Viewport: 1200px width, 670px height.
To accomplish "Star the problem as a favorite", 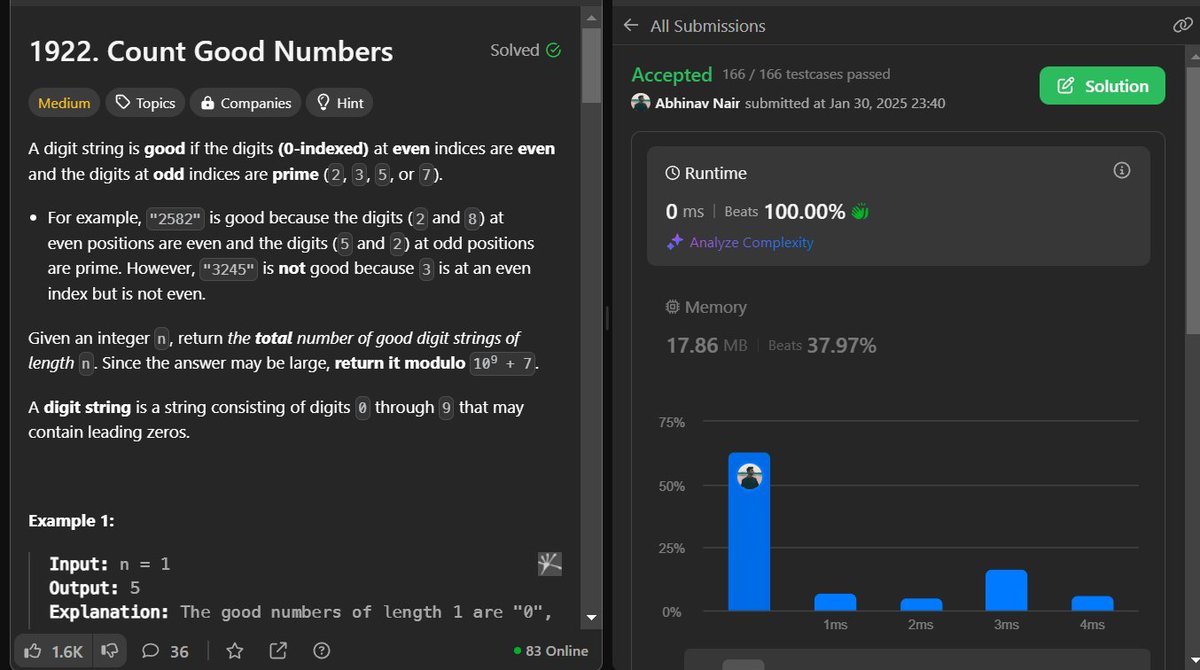I will pos(234,650).
